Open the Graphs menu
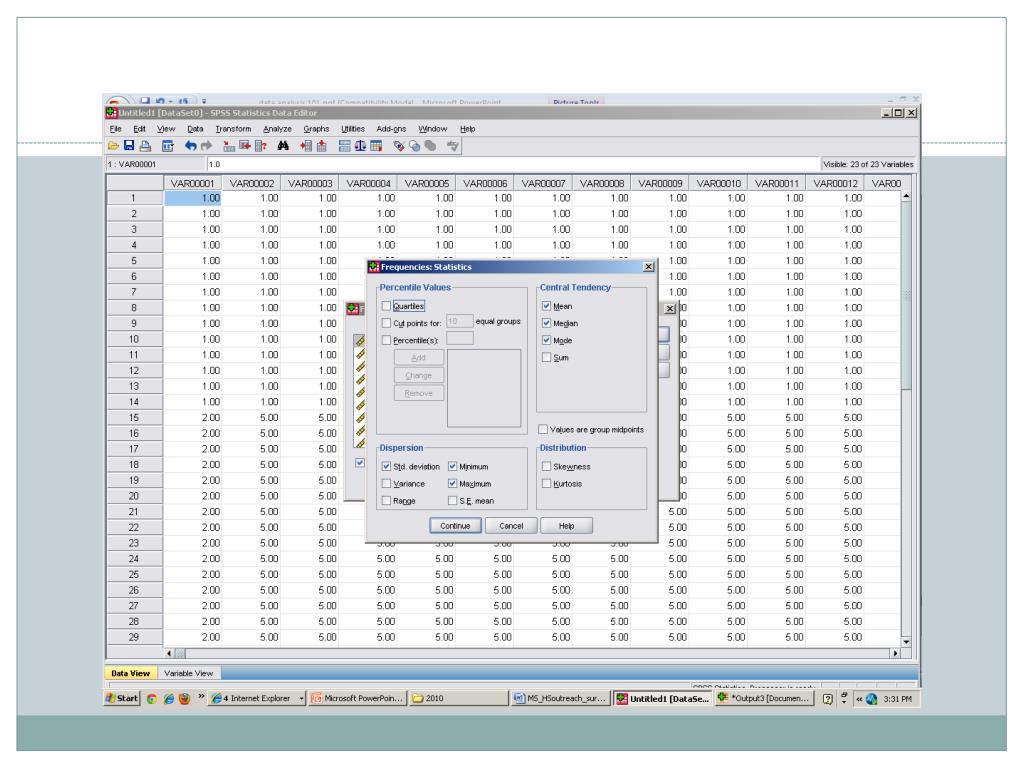The width and height of the screenshot is (1024, 768). [x=316, y=129]
